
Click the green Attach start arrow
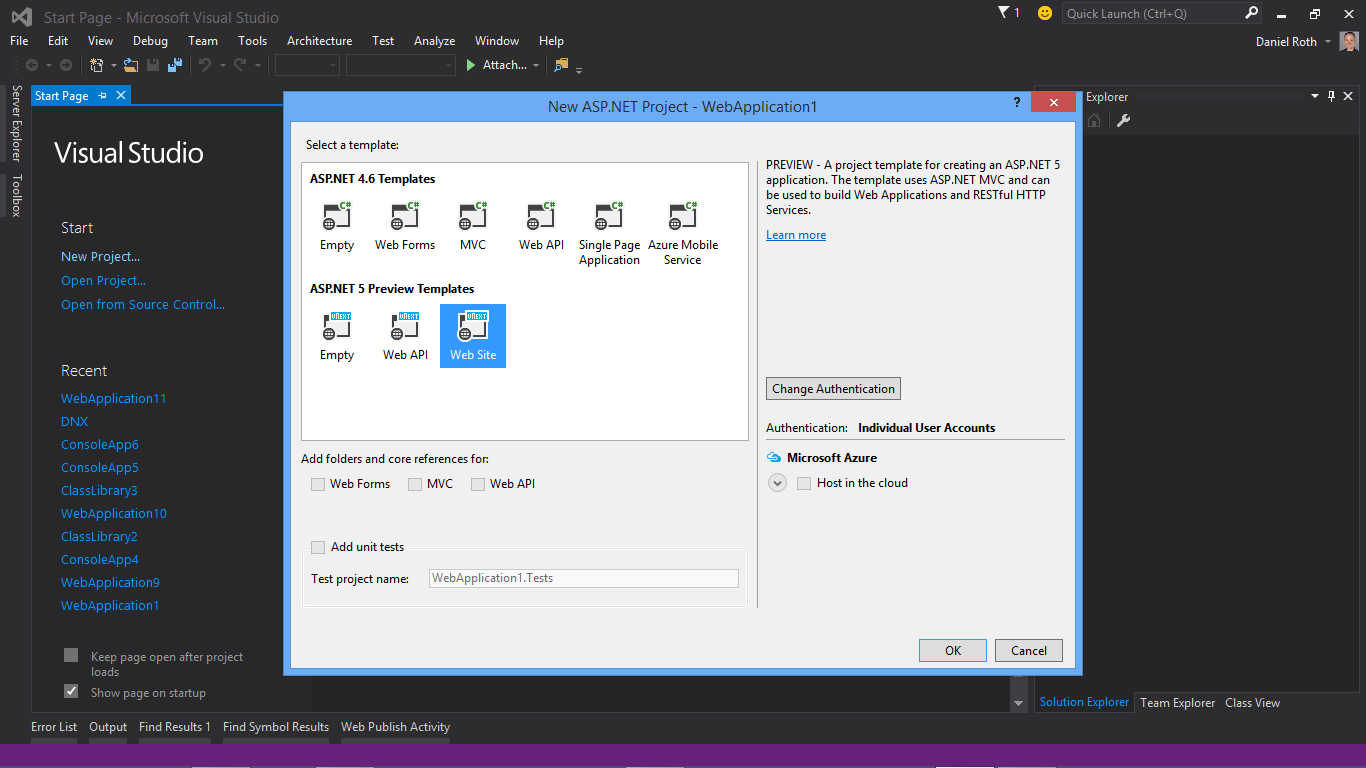(x=471, y=65)
